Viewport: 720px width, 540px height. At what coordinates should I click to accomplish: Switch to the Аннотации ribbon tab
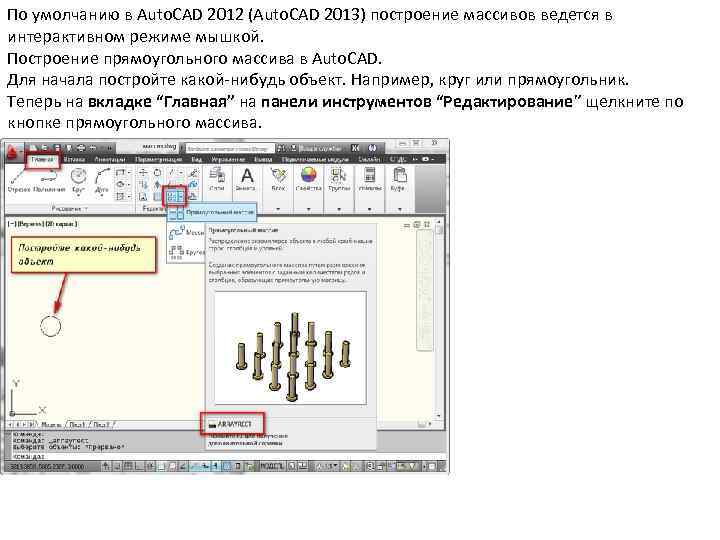click(x=110, y=159)
